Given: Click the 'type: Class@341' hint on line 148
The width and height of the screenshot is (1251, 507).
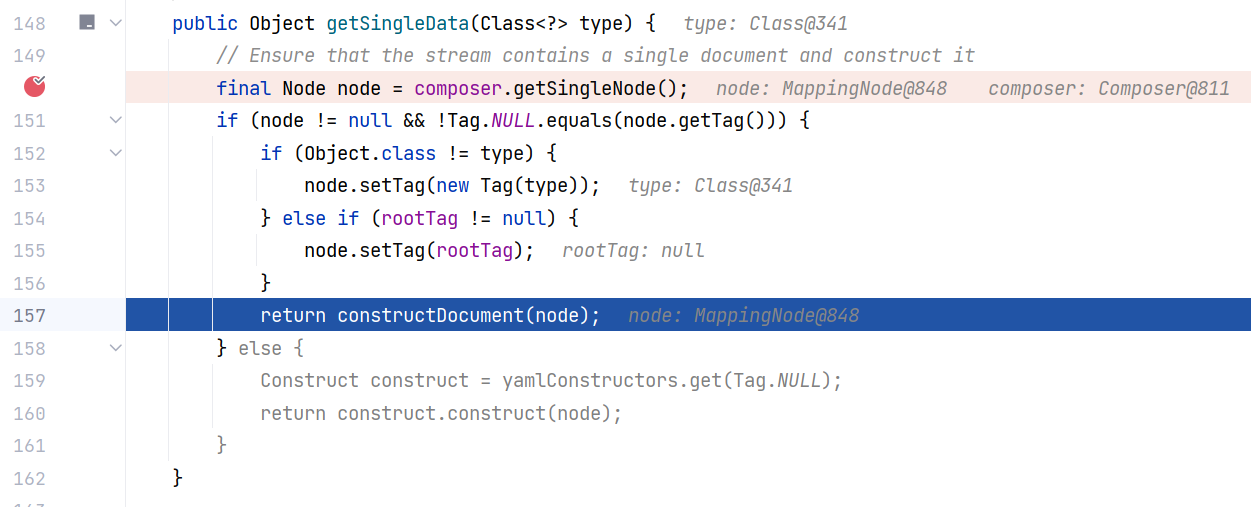Looking at the screenshot, I should (766, 23).
